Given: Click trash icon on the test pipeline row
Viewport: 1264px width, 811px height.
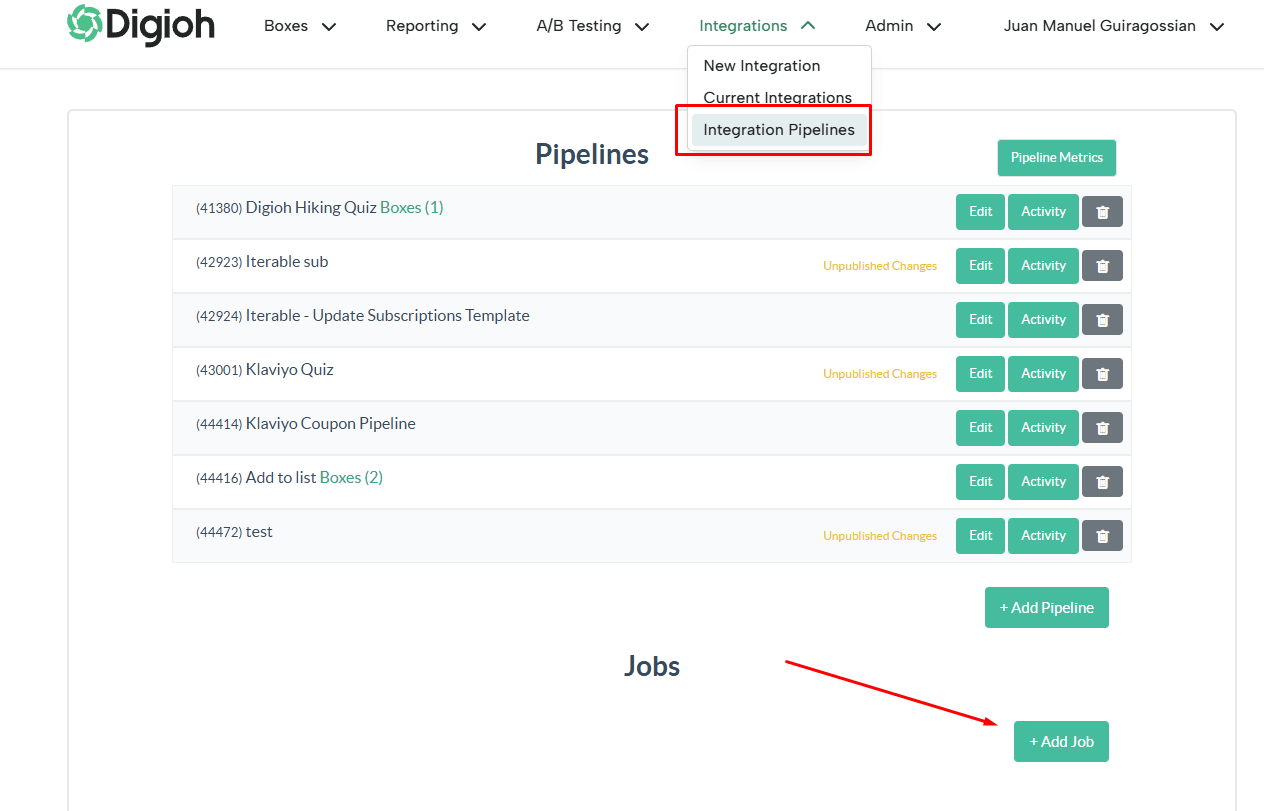Looking at the screenshot, I should [x=1102, y=535].
